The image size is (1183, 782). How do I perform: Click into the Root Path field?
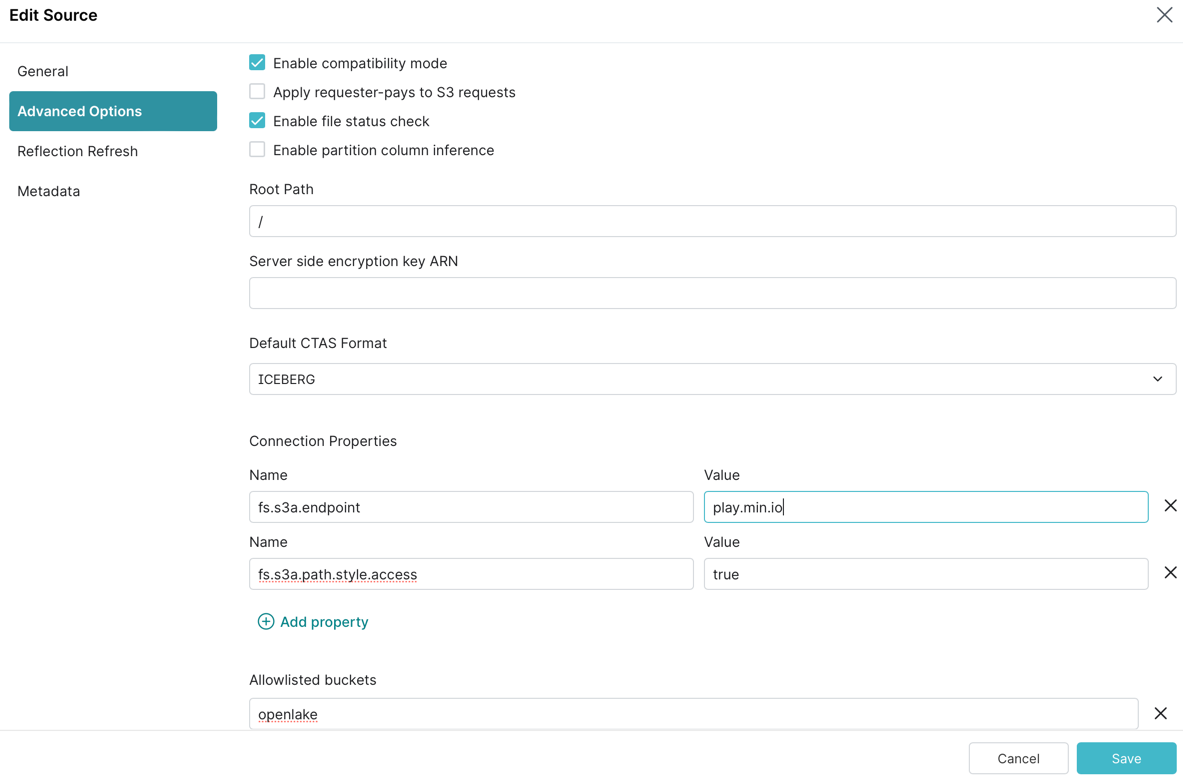[x=712, y=221]
